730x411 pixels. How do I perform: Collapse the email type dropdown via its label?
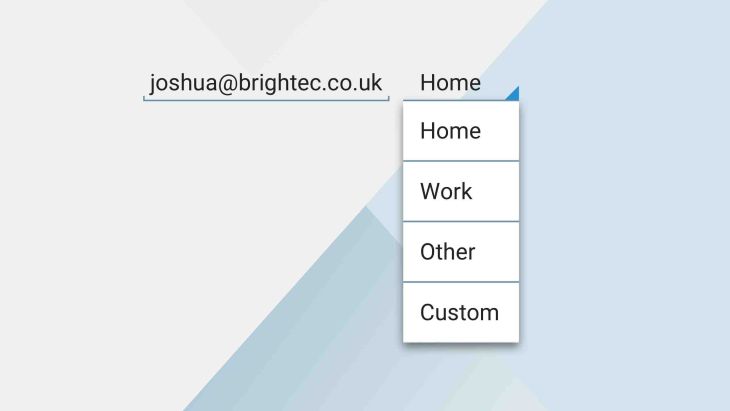coord(451,83)
